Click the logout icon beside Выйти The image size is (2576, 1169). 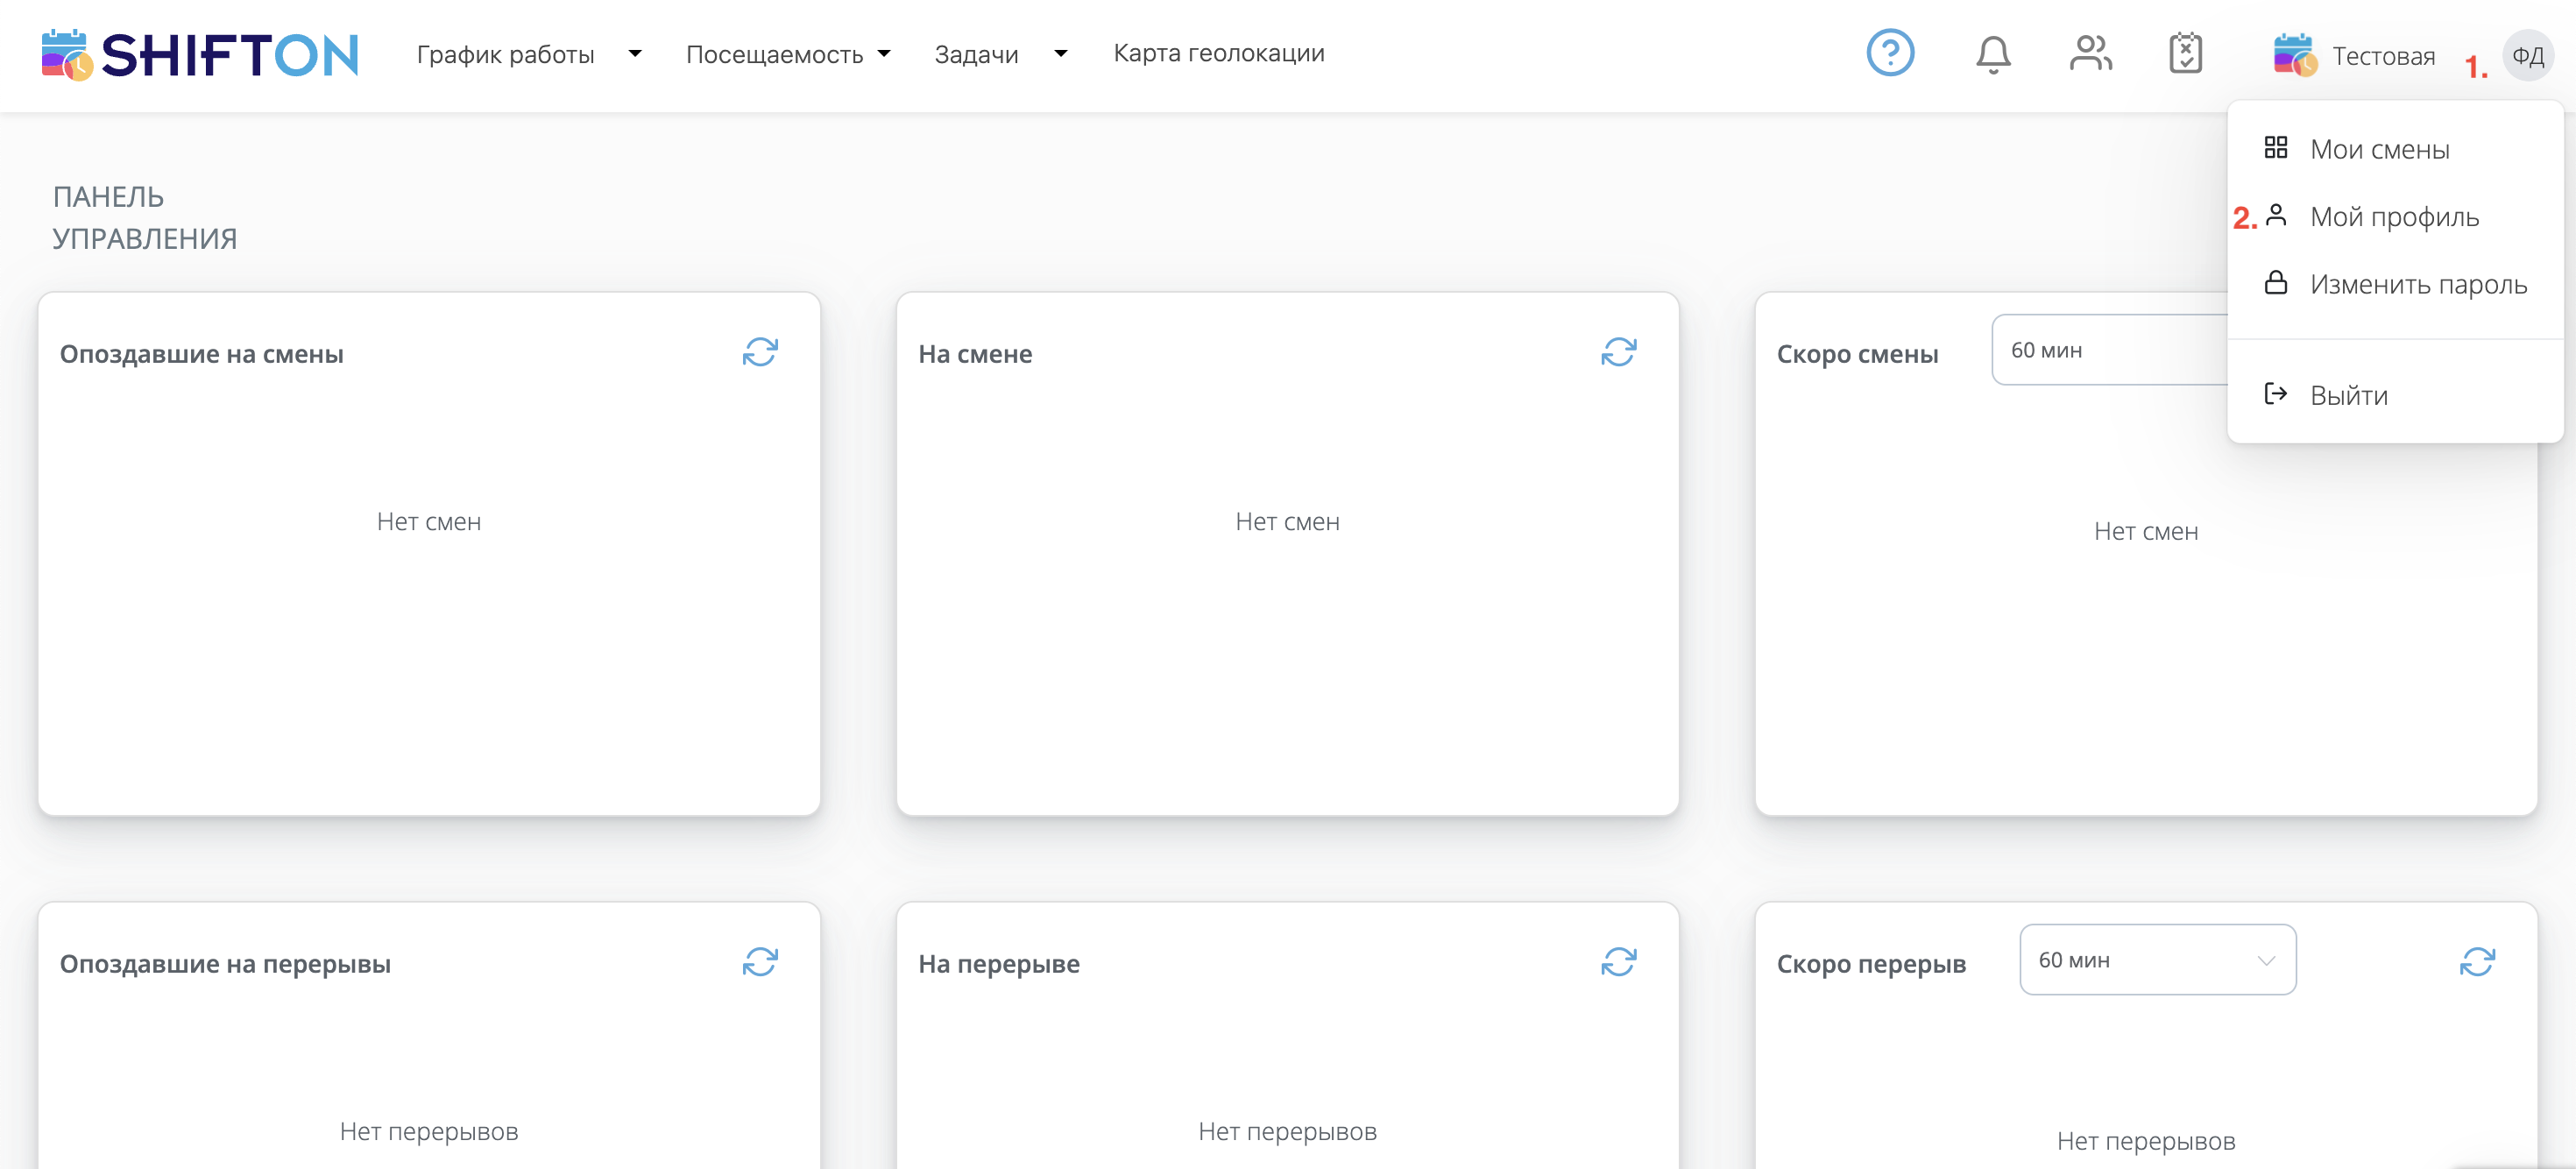pyautogui.click(x=2276, y=394)
